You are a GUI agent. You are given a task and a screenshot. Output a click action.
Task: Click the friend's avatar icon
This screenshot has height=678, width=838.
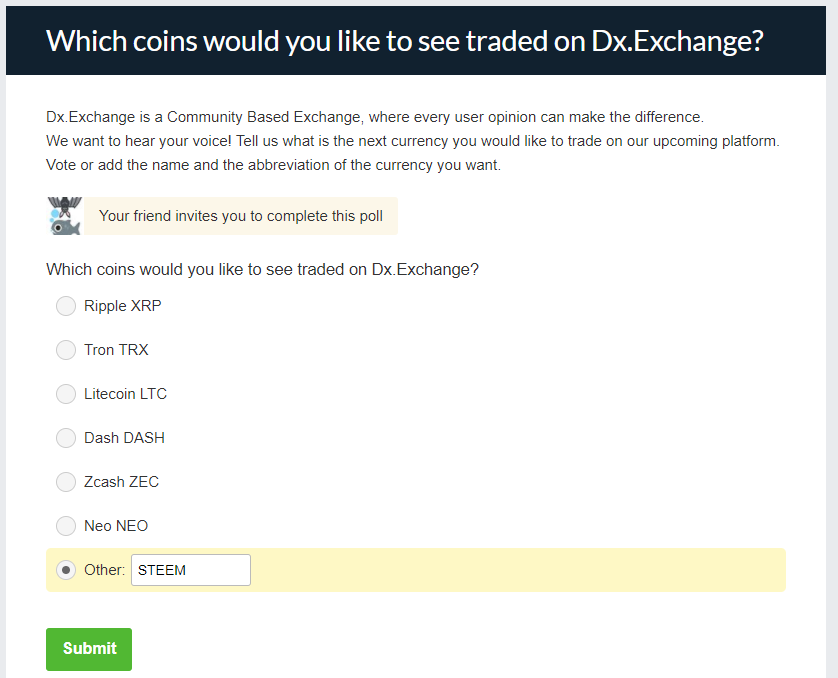point(64,216)
